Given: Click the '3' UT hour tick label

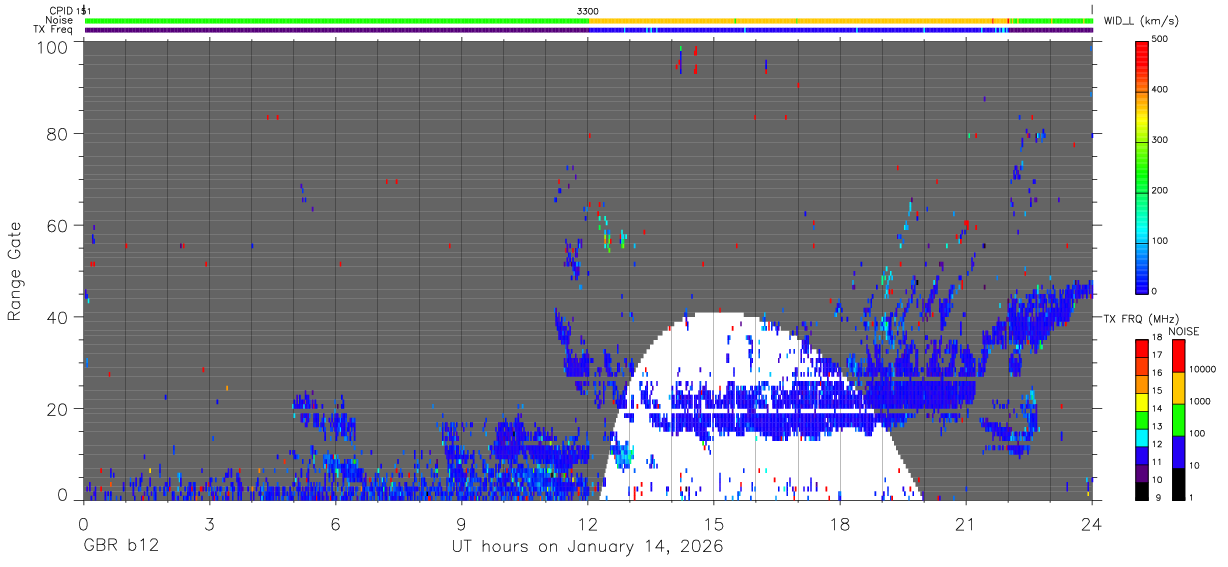Looking at the screenshot, I should point(209,523).
